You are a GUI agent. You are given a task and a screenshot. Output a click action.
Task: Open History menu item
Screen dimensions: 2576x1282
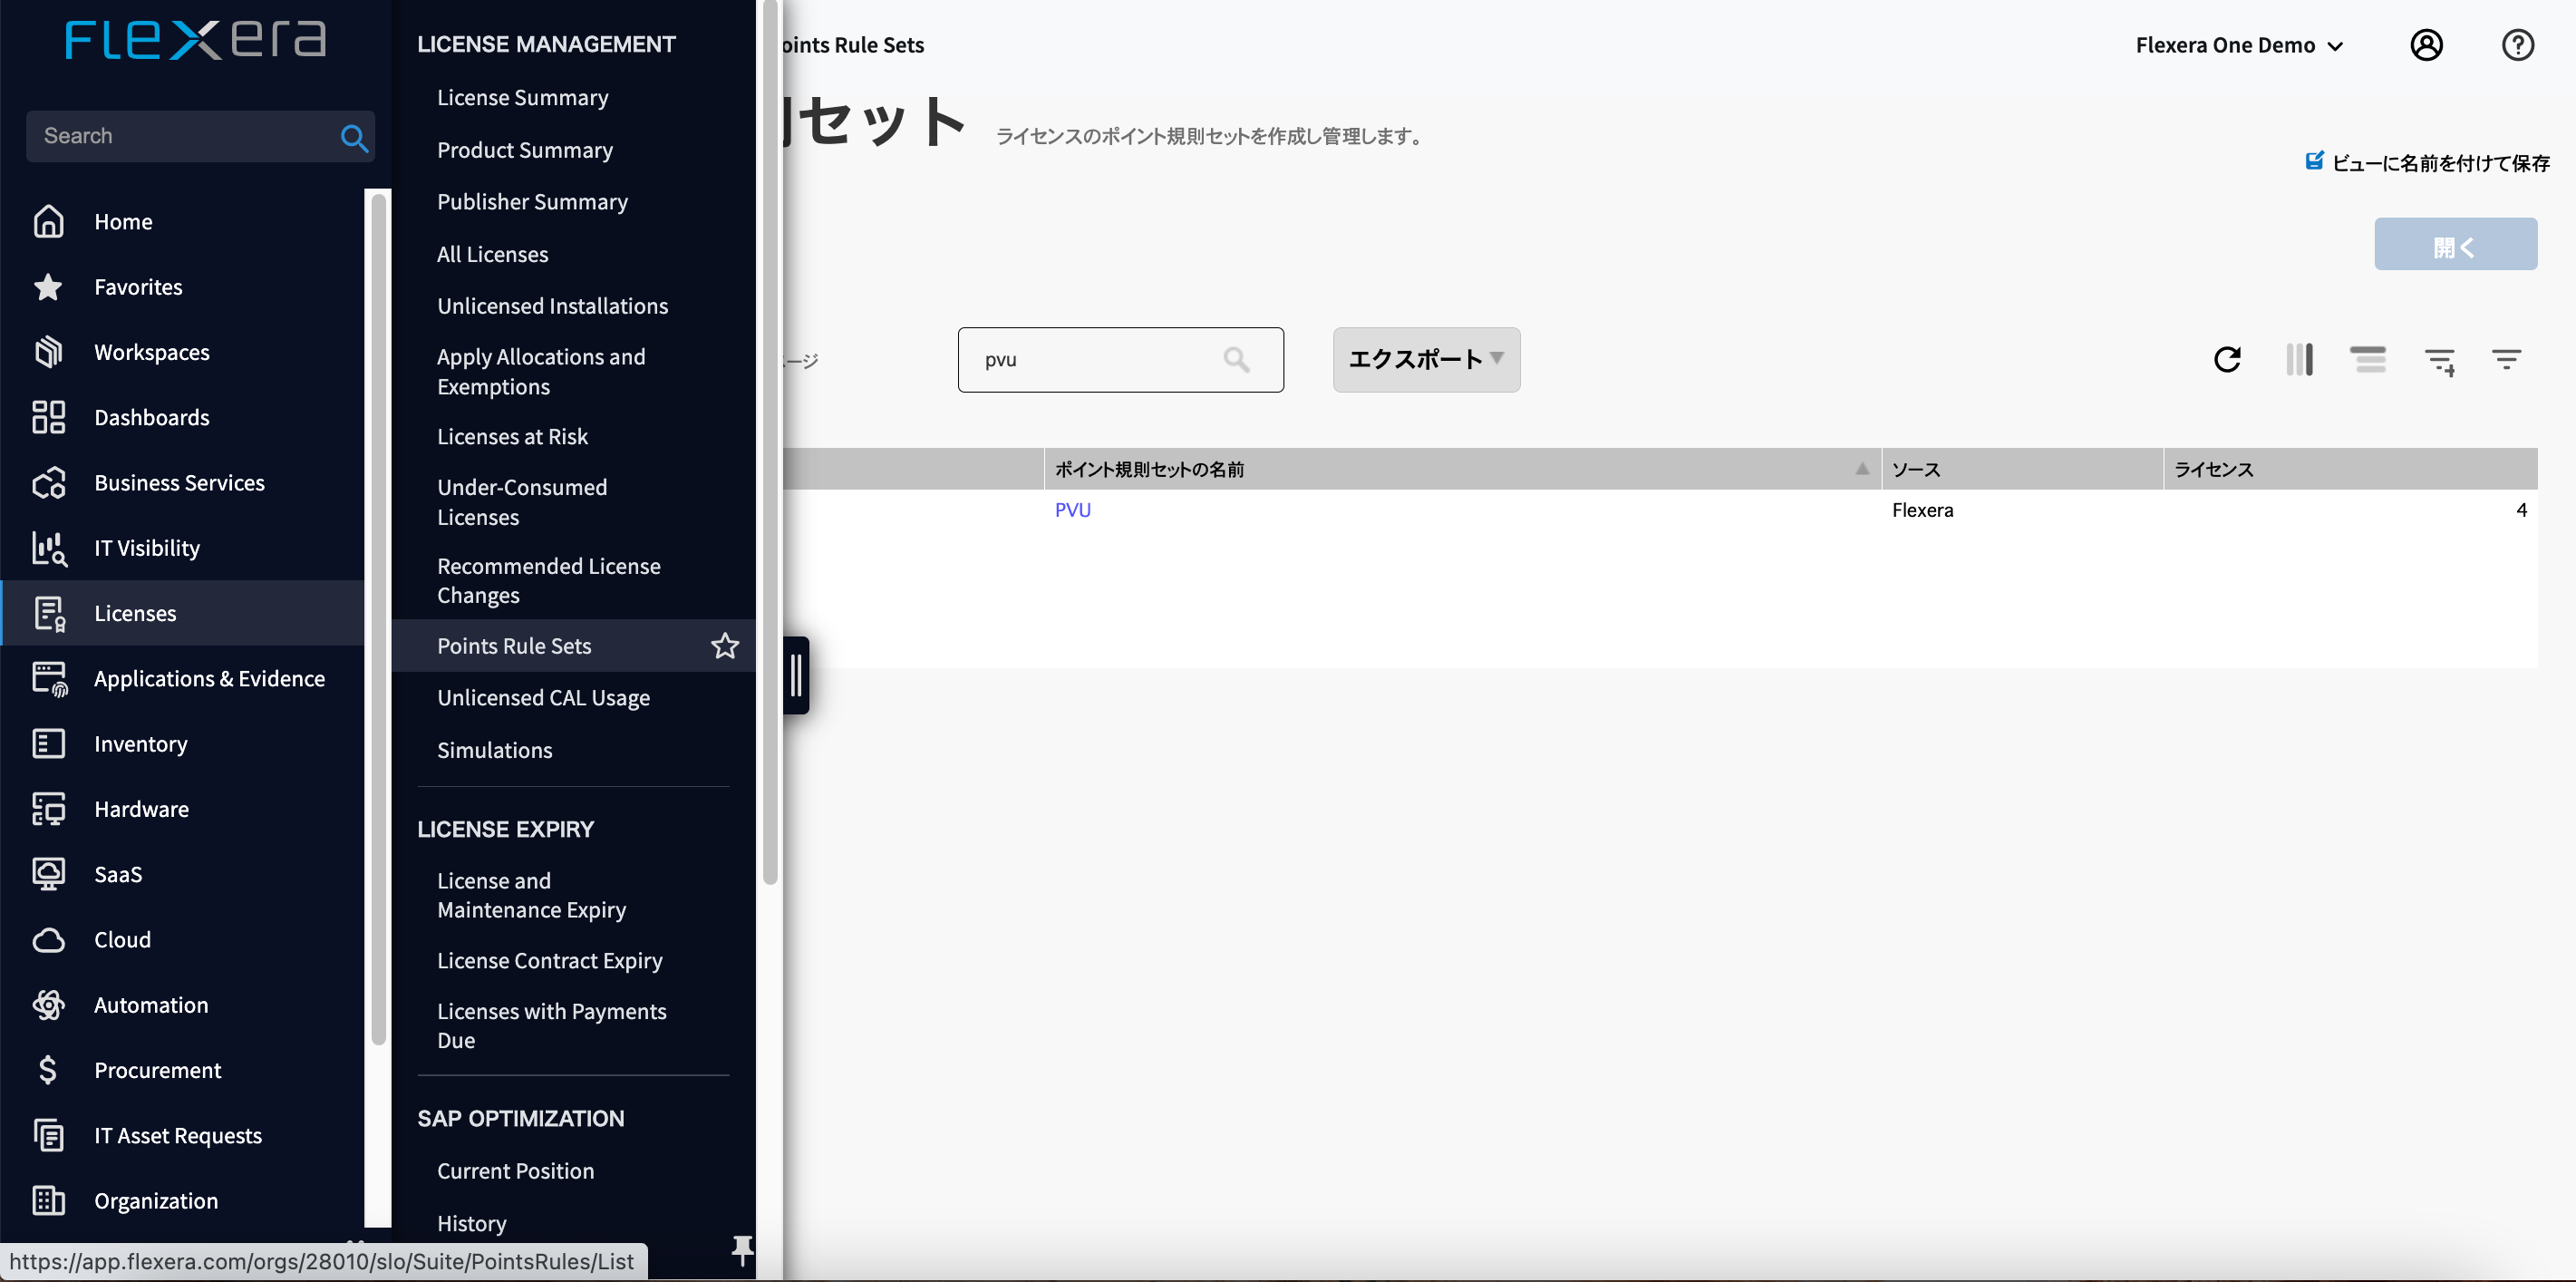click(471, 1224)
